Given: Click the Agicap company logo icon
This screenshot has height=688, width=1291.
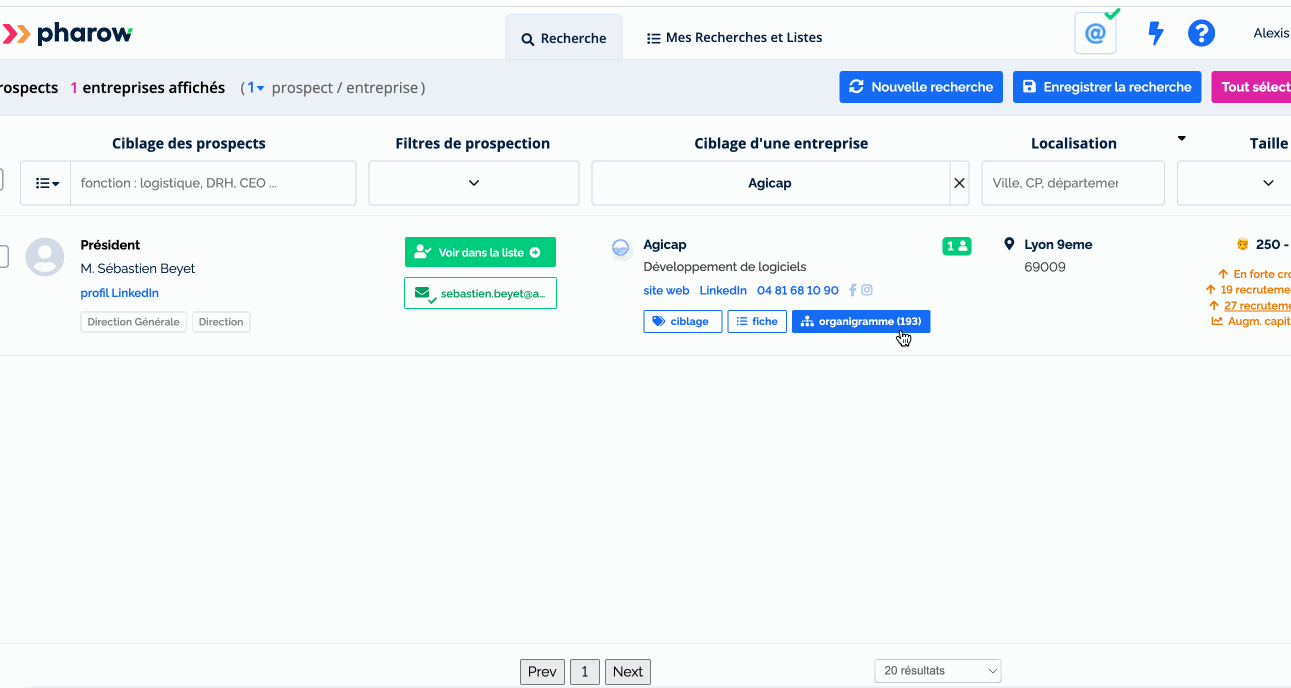Looking at the screenshot, I should (x=621, y=248).
